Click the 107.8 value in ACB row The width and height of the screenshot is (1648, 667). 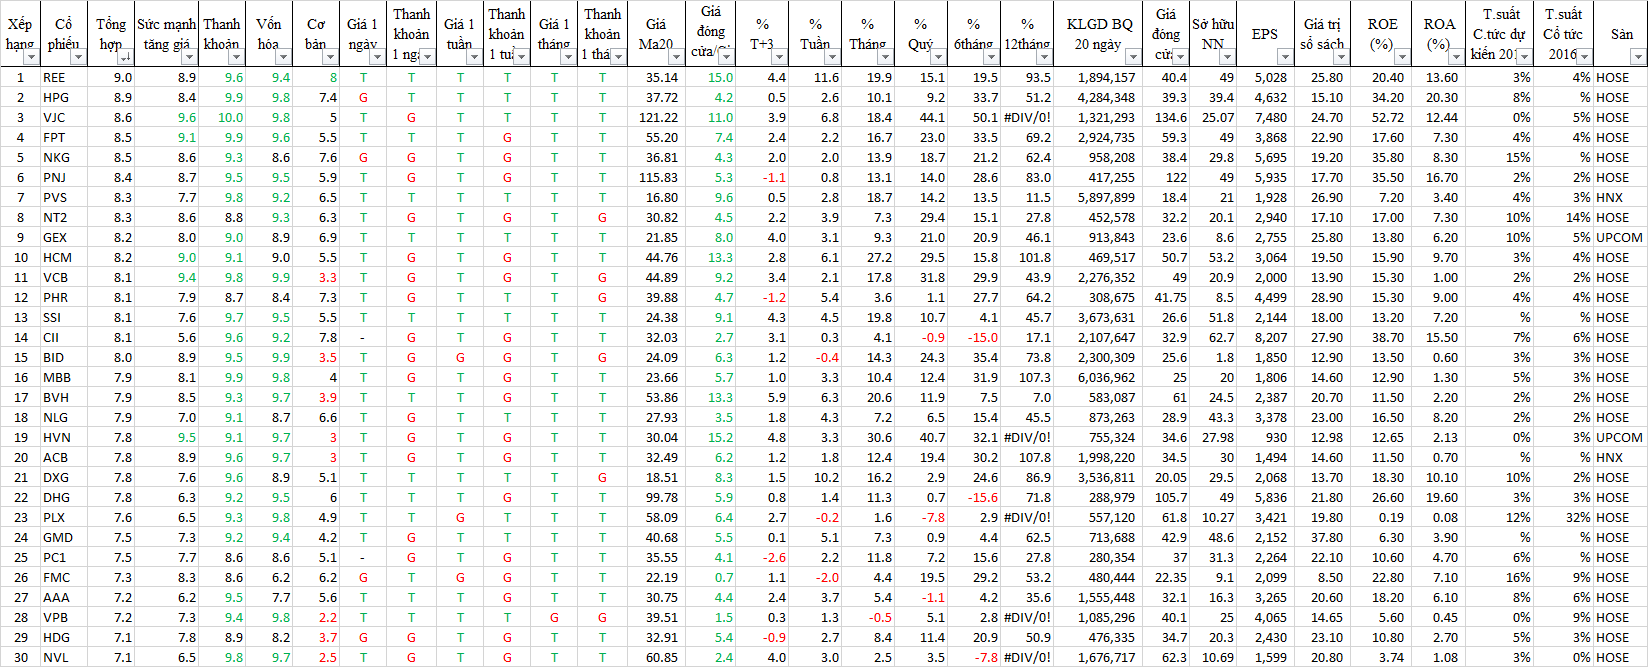pyautogui.click(x=1027, y=457)
